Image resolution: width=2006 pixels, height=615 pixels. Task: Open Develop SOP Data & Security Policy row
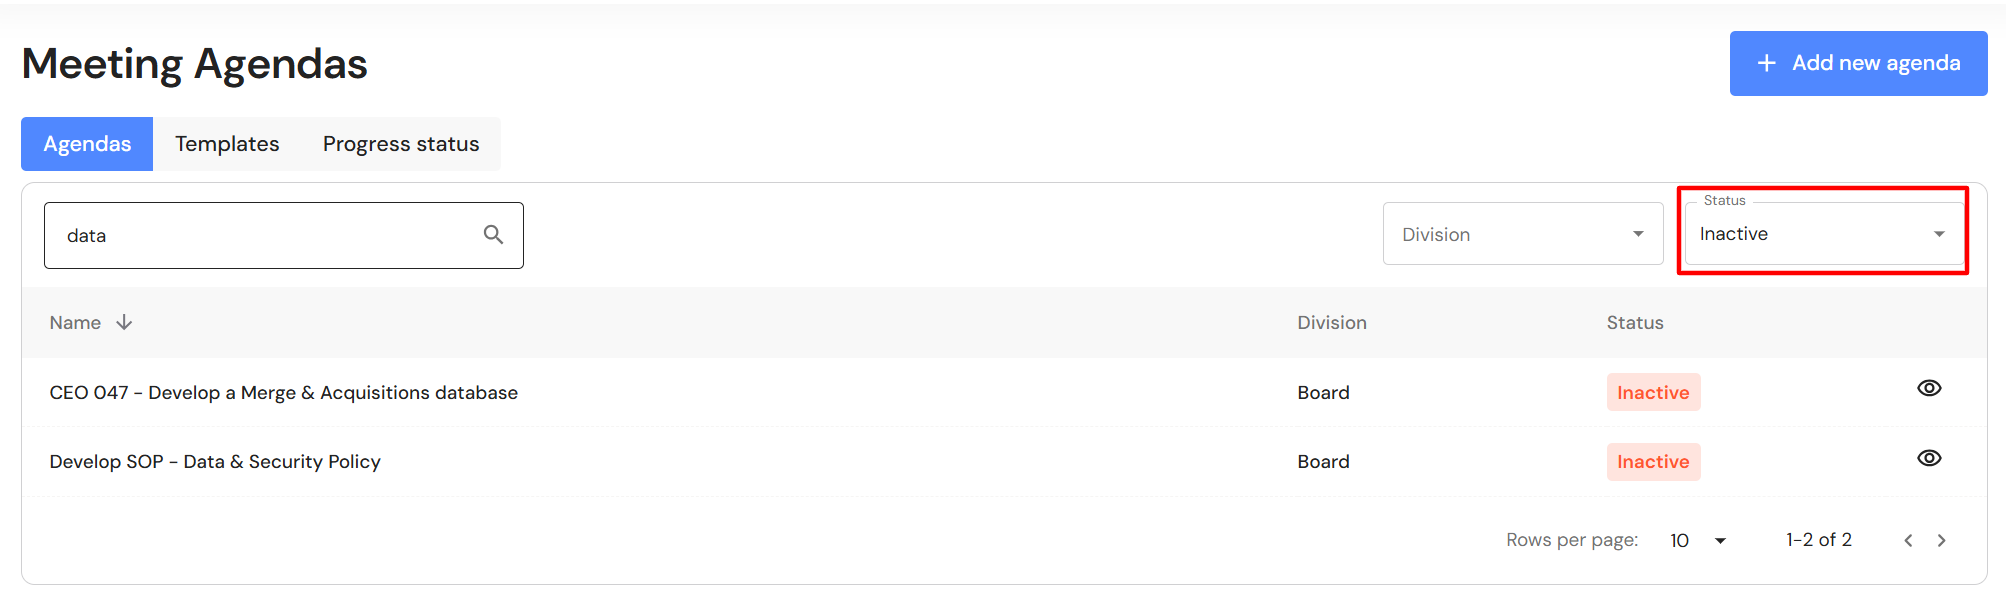[x=215, y=462]
